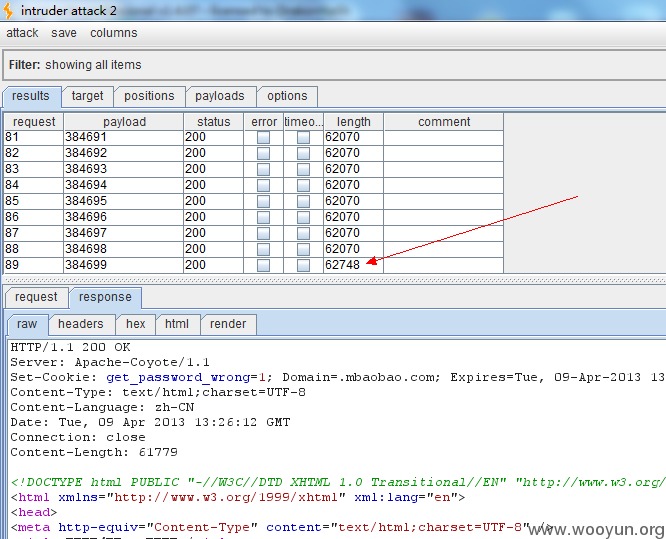Select payload cell 384692
Screen dimensions: 666x539
click(x=124, y=153)
